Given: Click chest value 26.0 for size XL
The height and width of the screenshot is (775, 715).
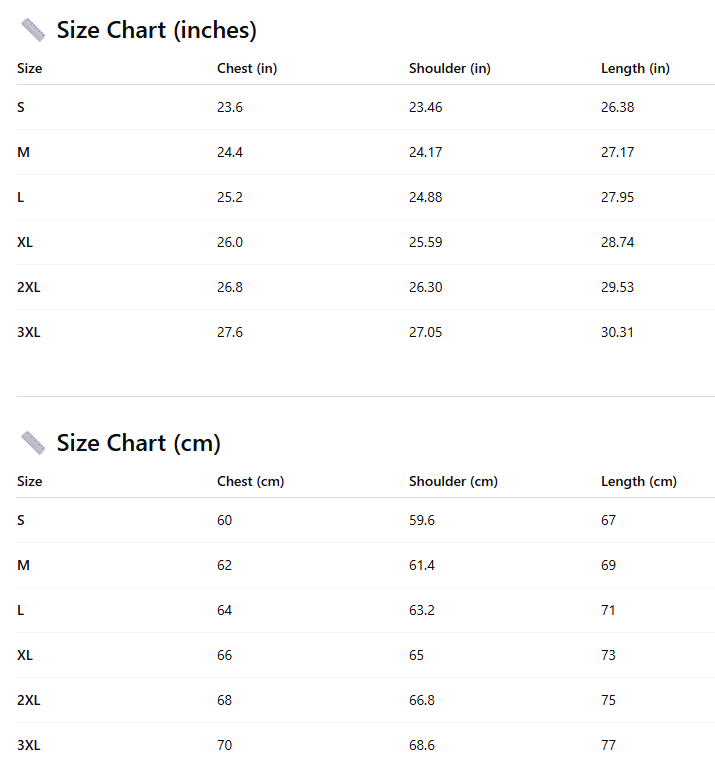Looking at the screenshot, I should (230, 242).
